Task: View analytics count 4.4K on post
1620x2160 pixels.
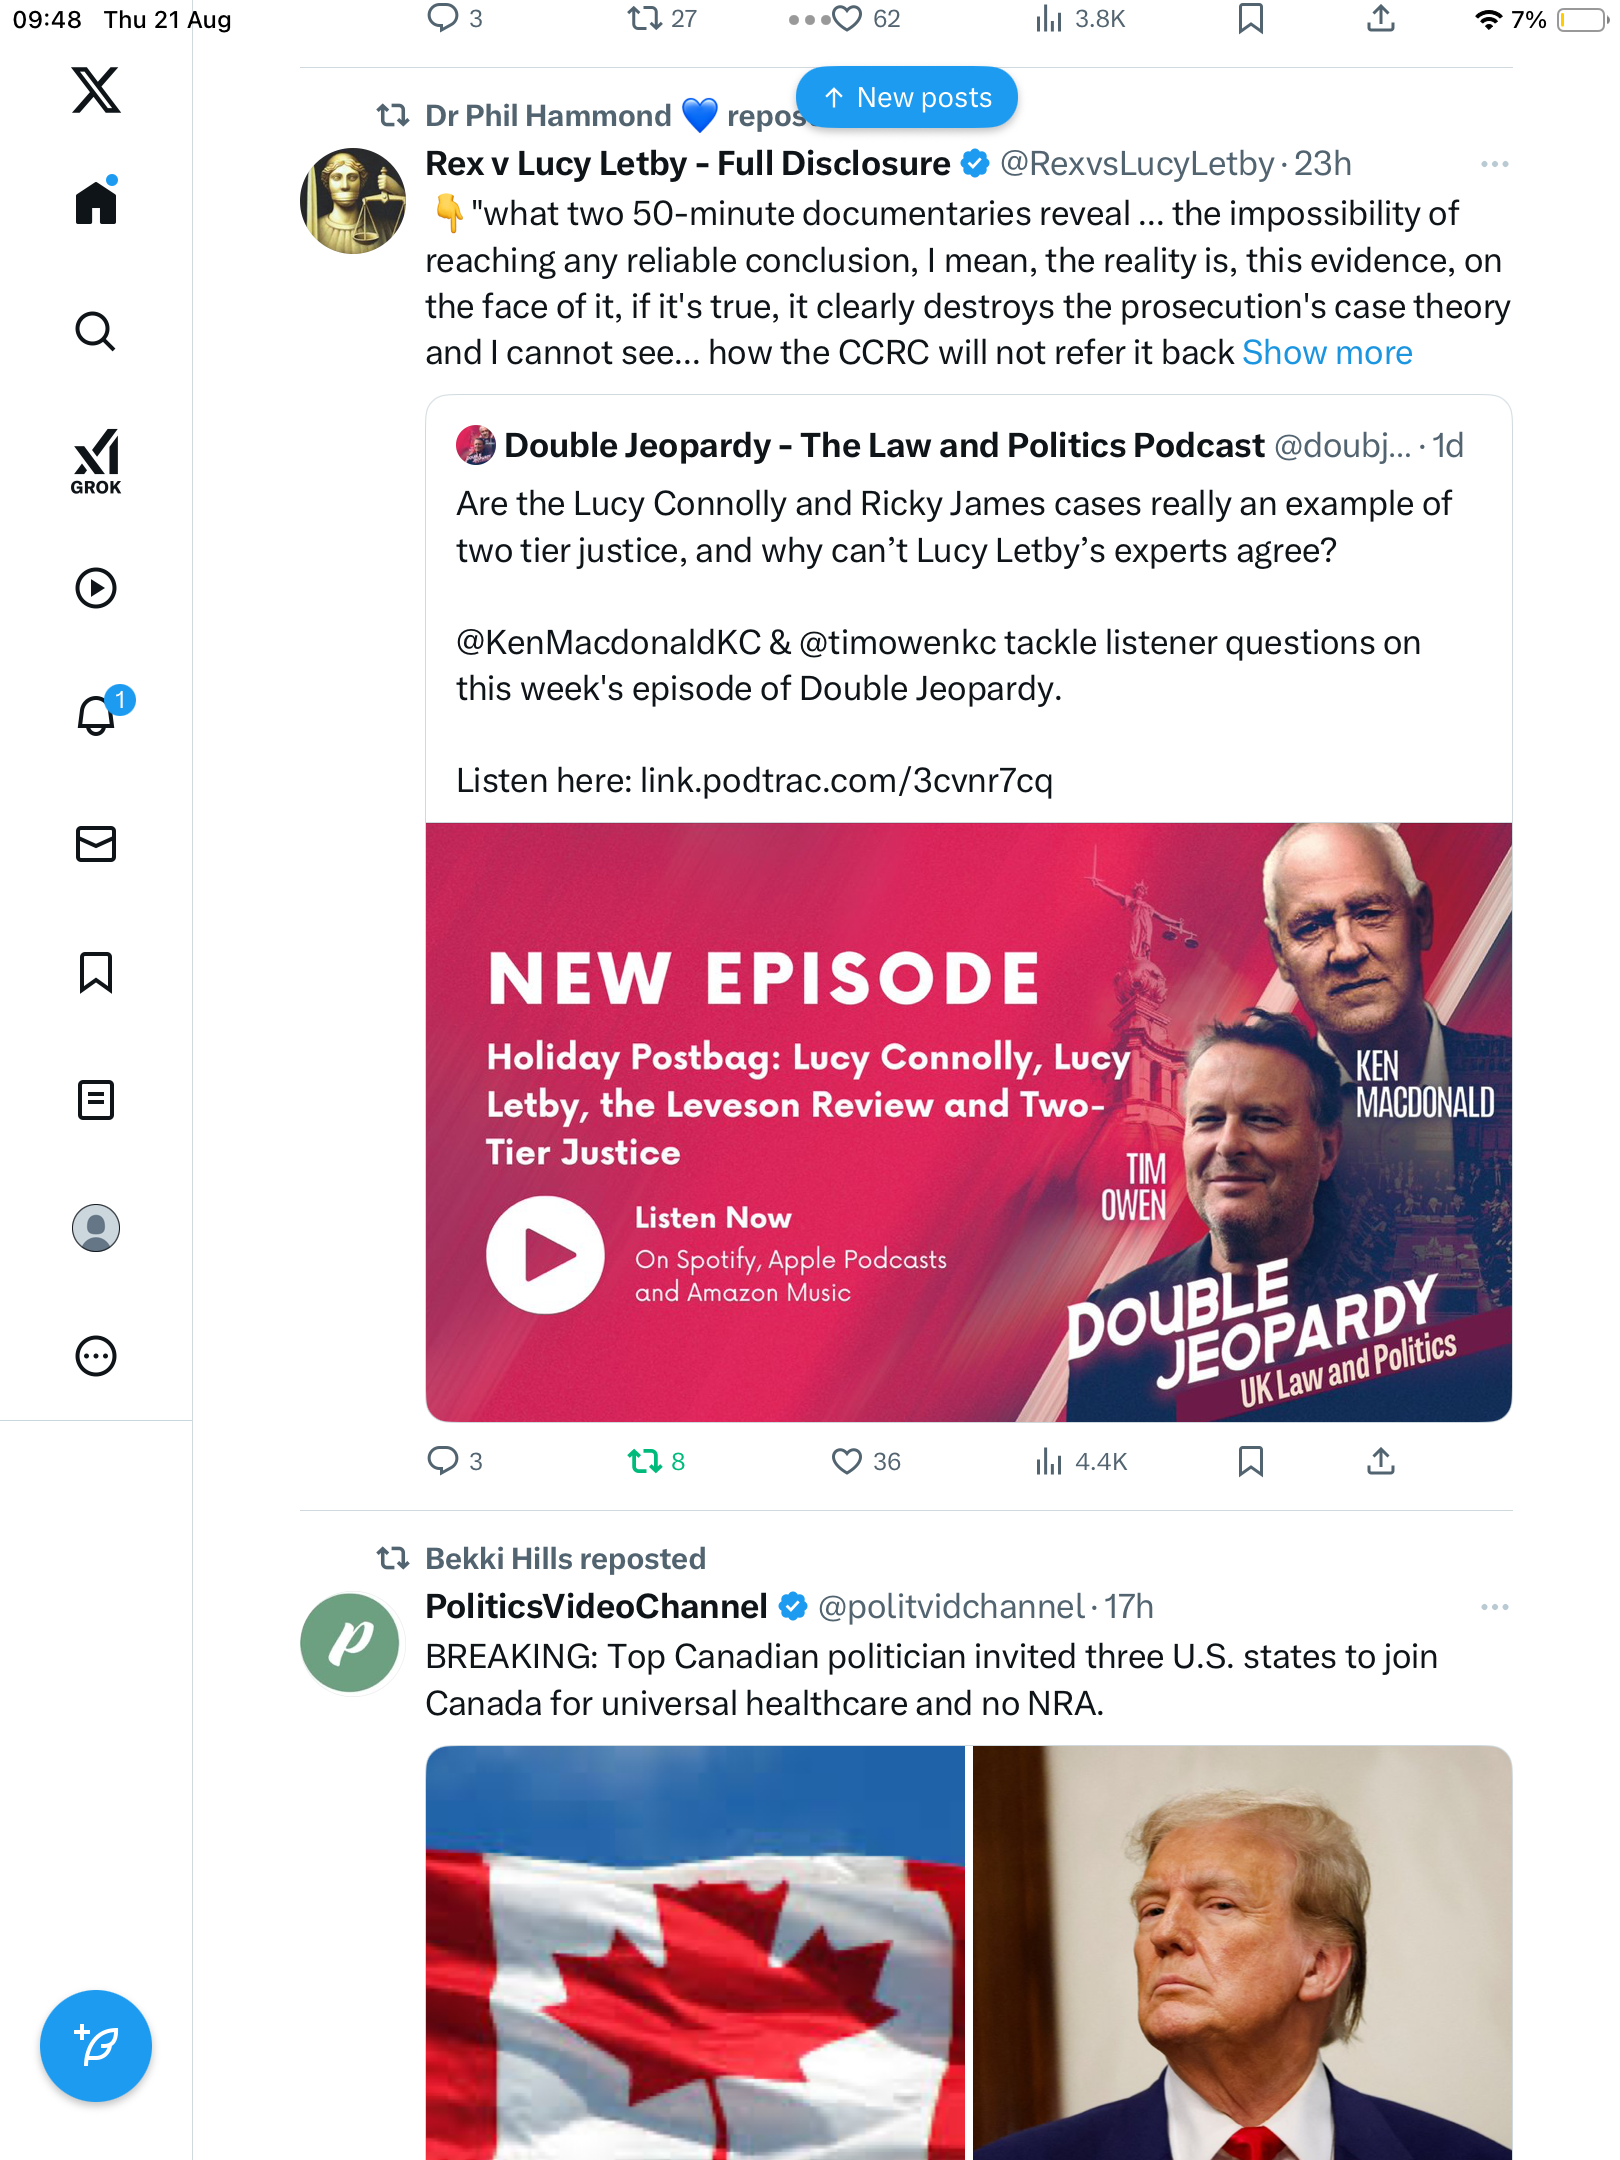Action: coord(1082,1462)
